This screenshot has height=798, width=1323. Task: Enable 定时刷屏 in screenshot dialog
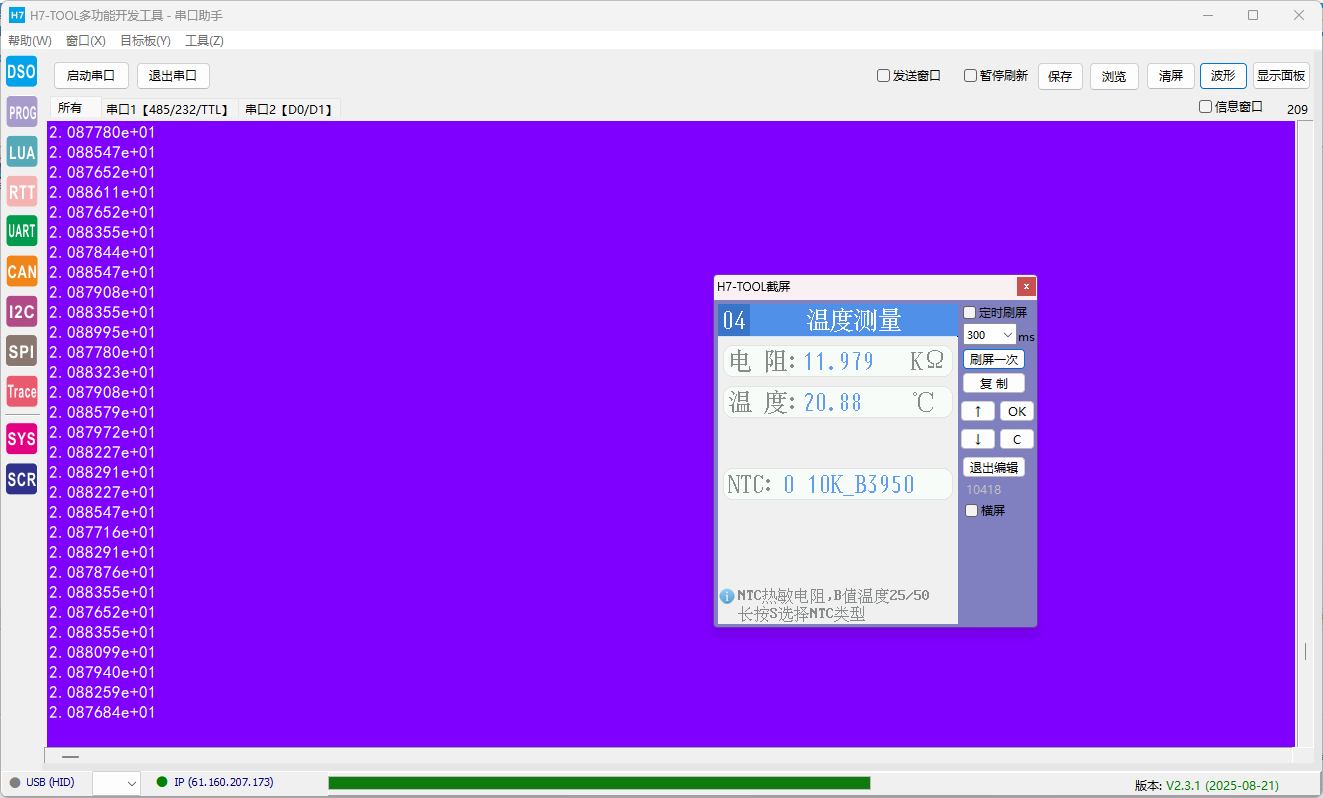(969, 313)
